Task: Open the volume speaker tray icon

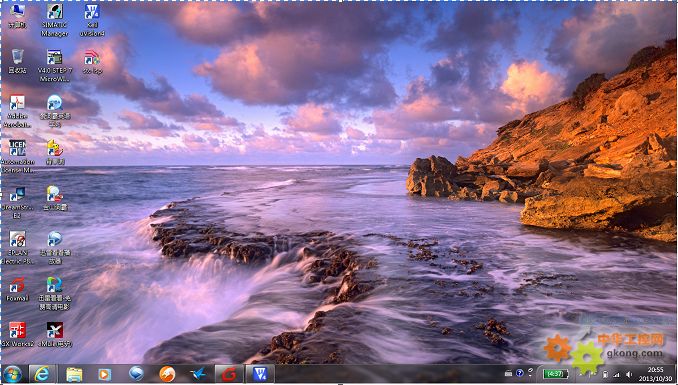Action: (629, 374)
